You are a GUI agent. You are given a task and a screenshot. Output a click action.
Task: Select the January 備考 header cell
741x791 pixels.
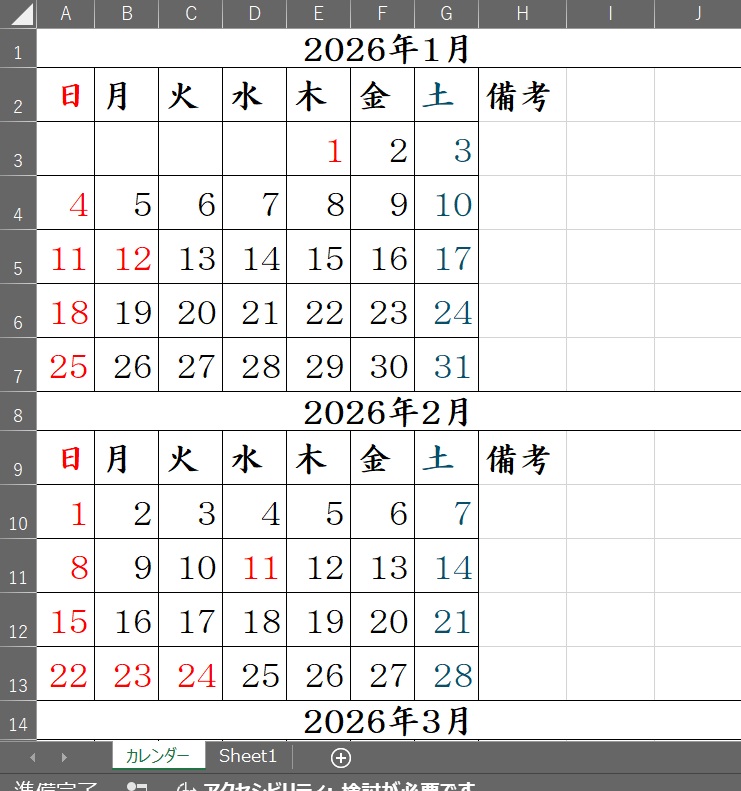pos(522,96)
